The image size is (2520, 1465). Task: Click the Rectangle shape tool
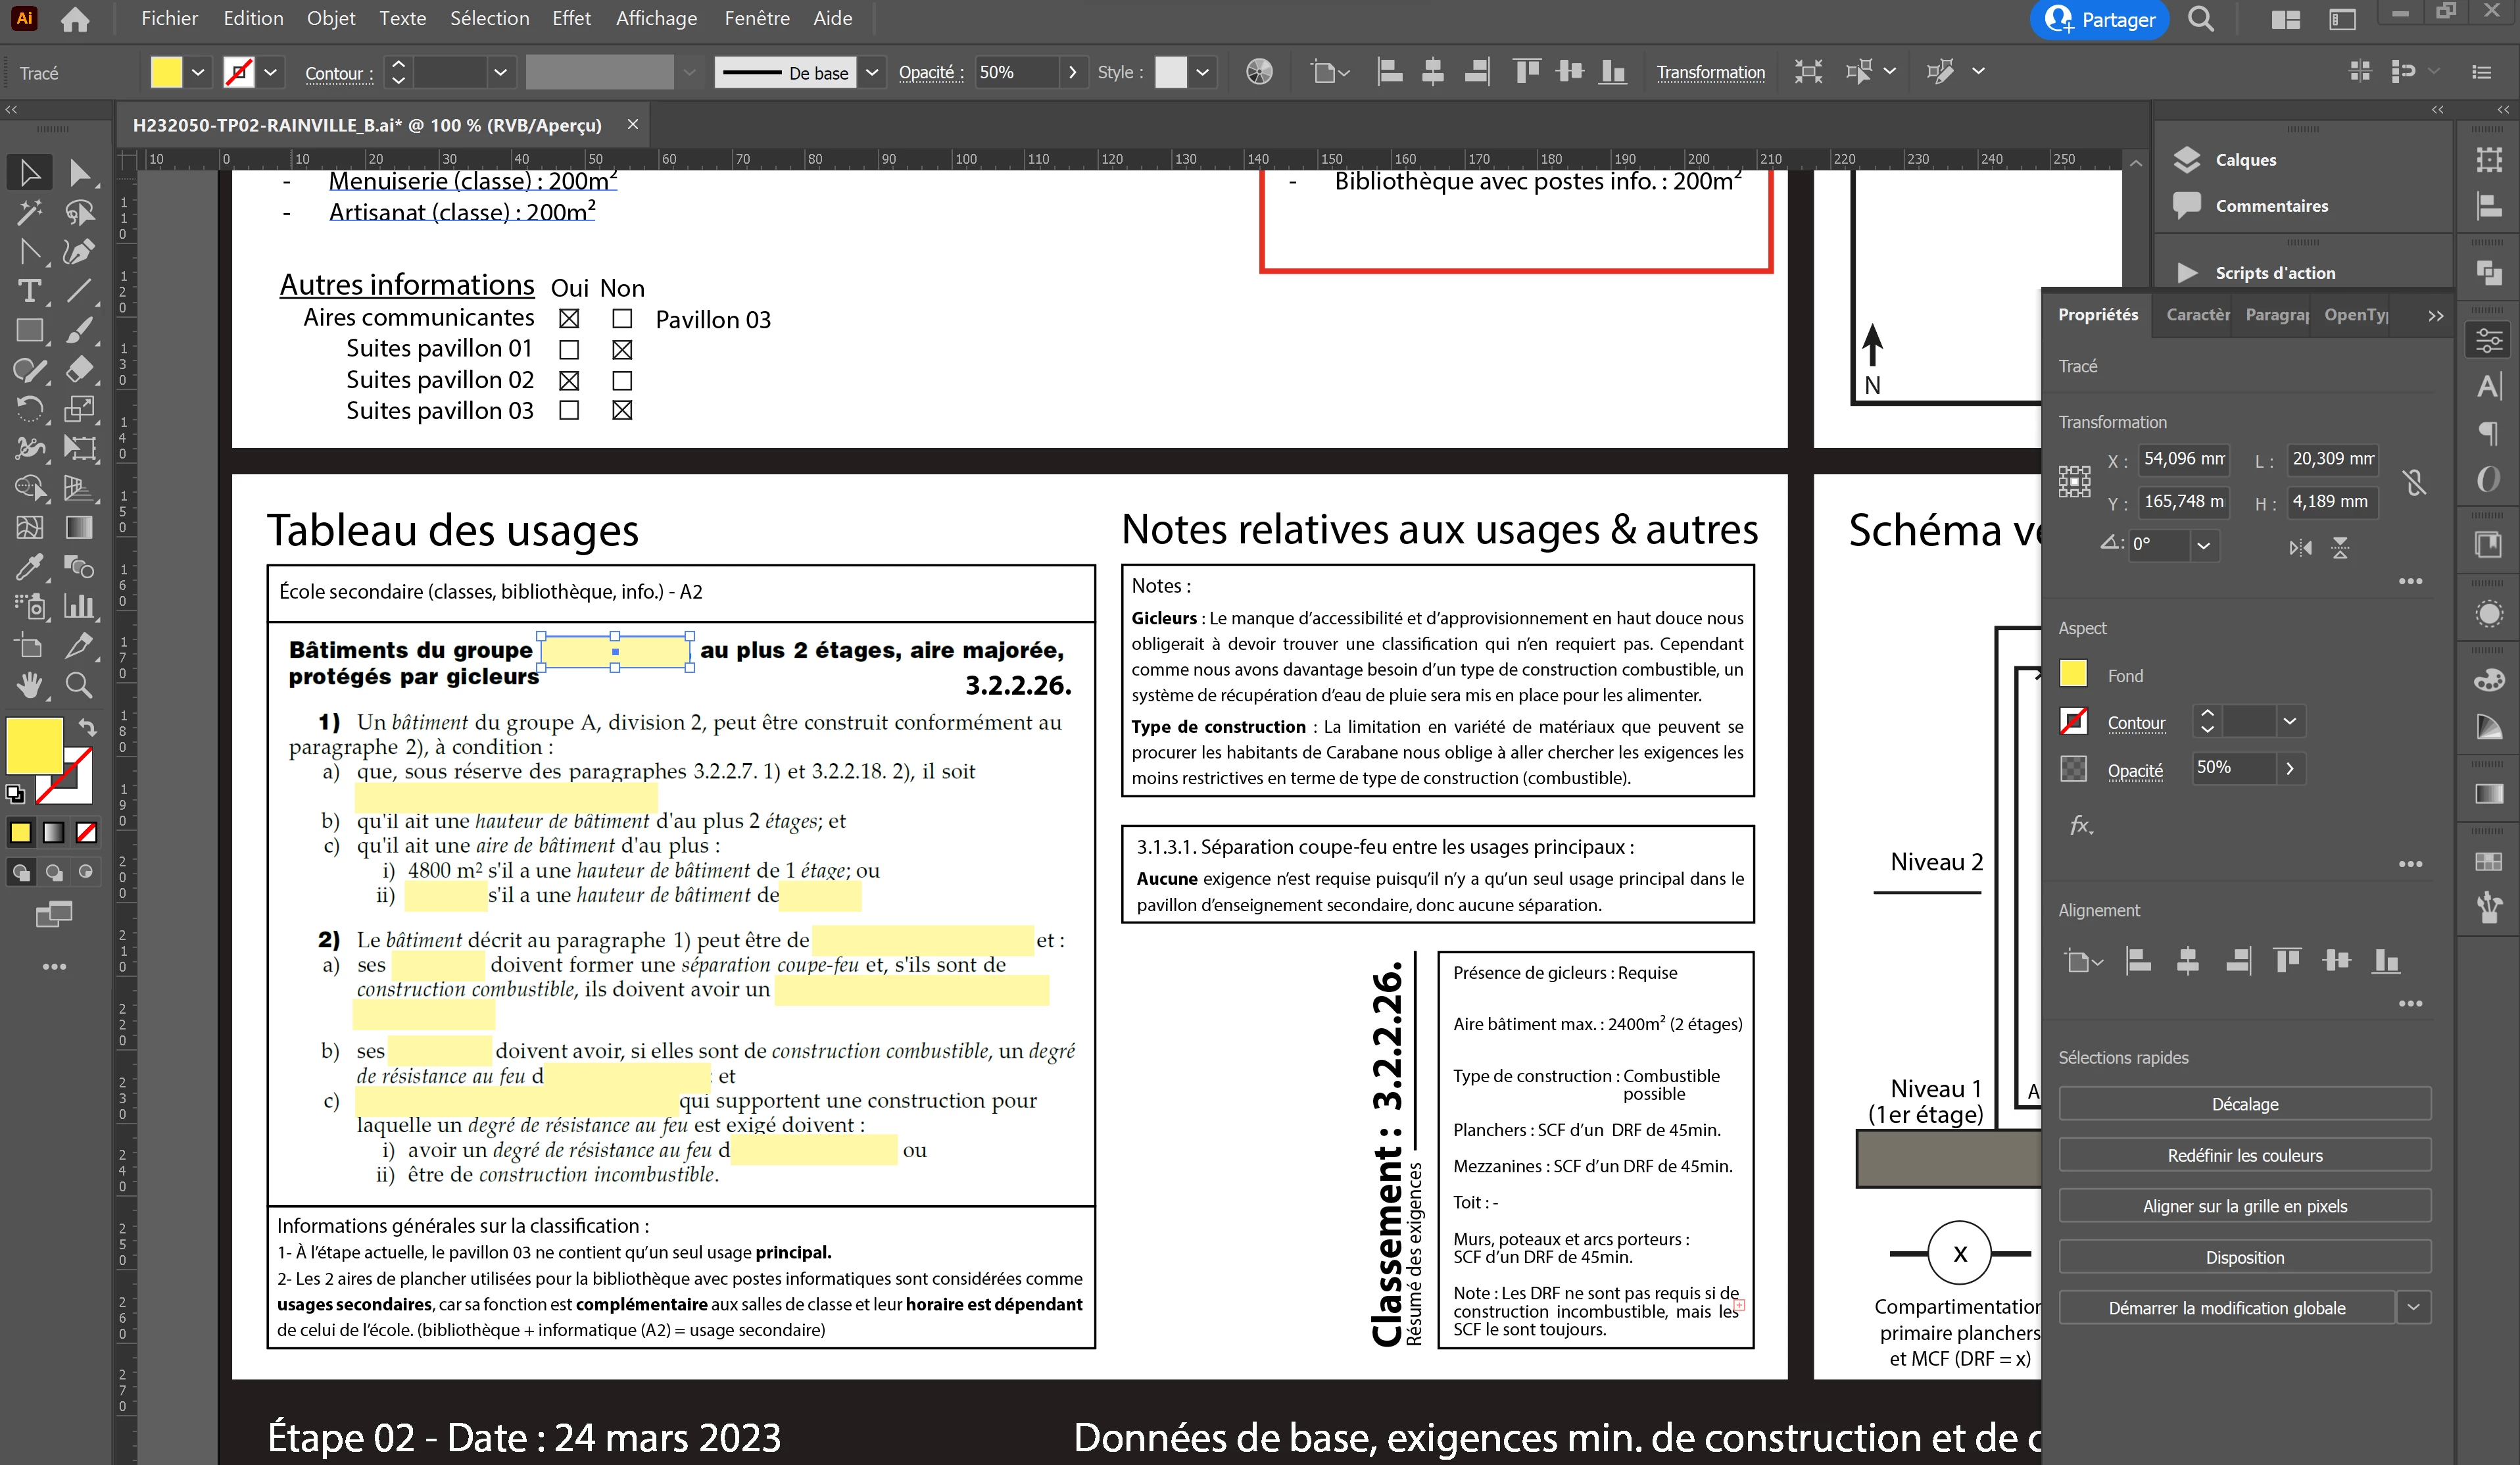coord(29,331)
